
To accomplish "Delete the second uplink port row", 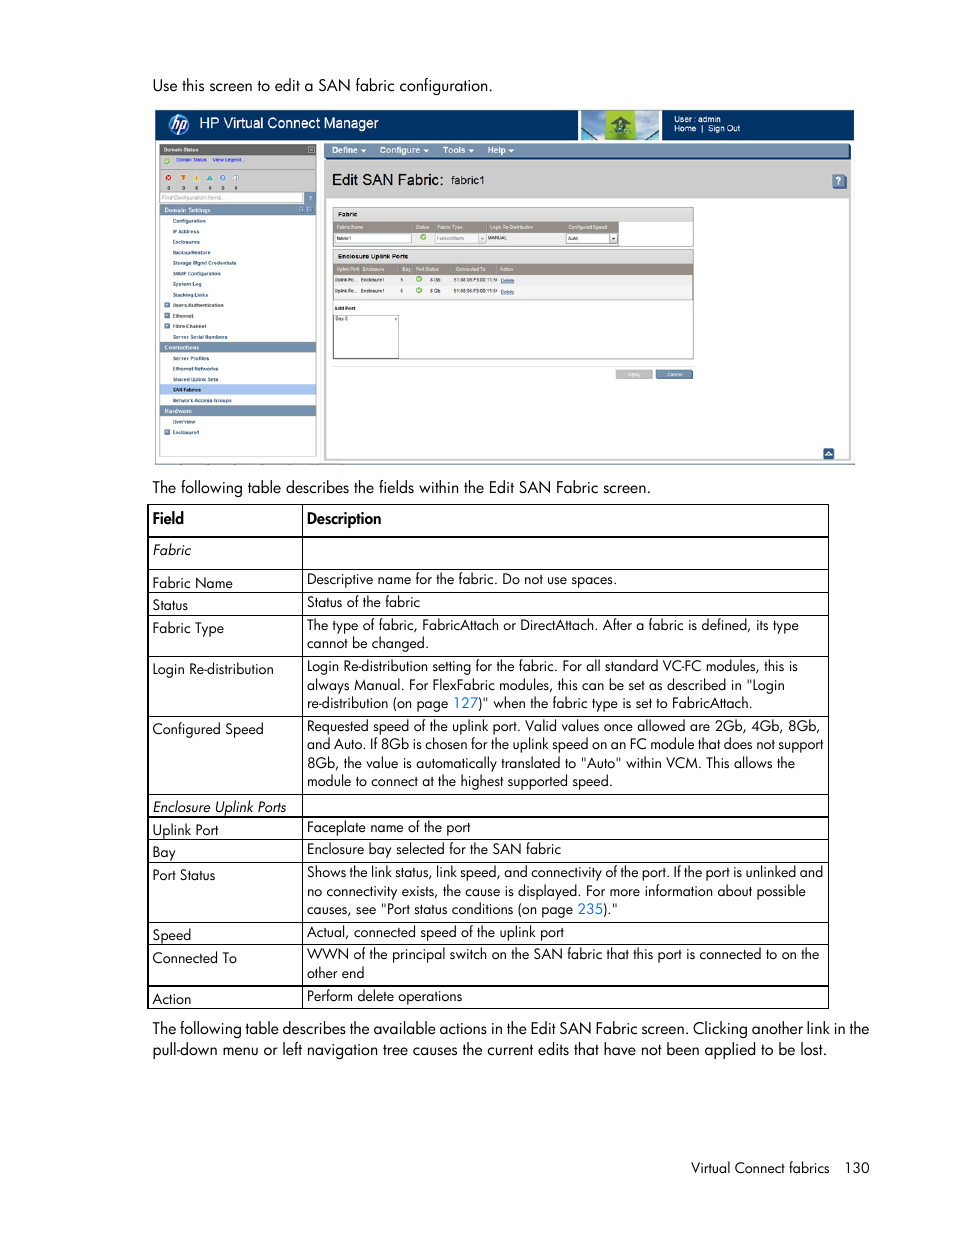I will [x=507, y=292].
